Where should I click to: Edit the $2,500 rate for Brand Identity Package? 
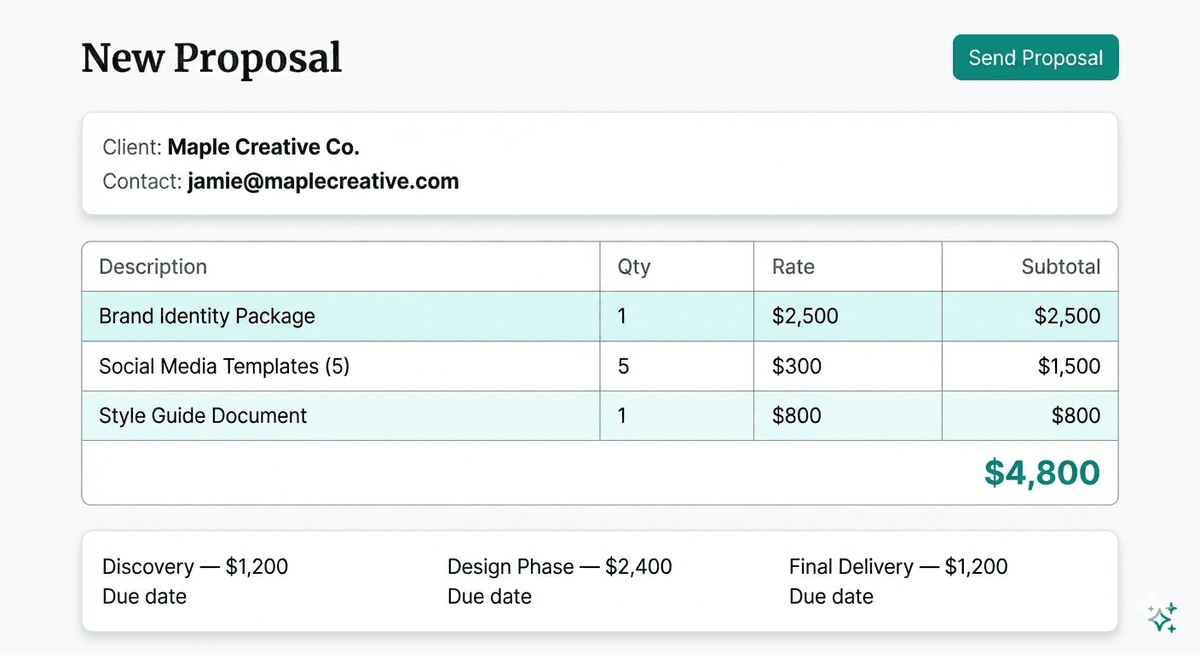point(846,316)
